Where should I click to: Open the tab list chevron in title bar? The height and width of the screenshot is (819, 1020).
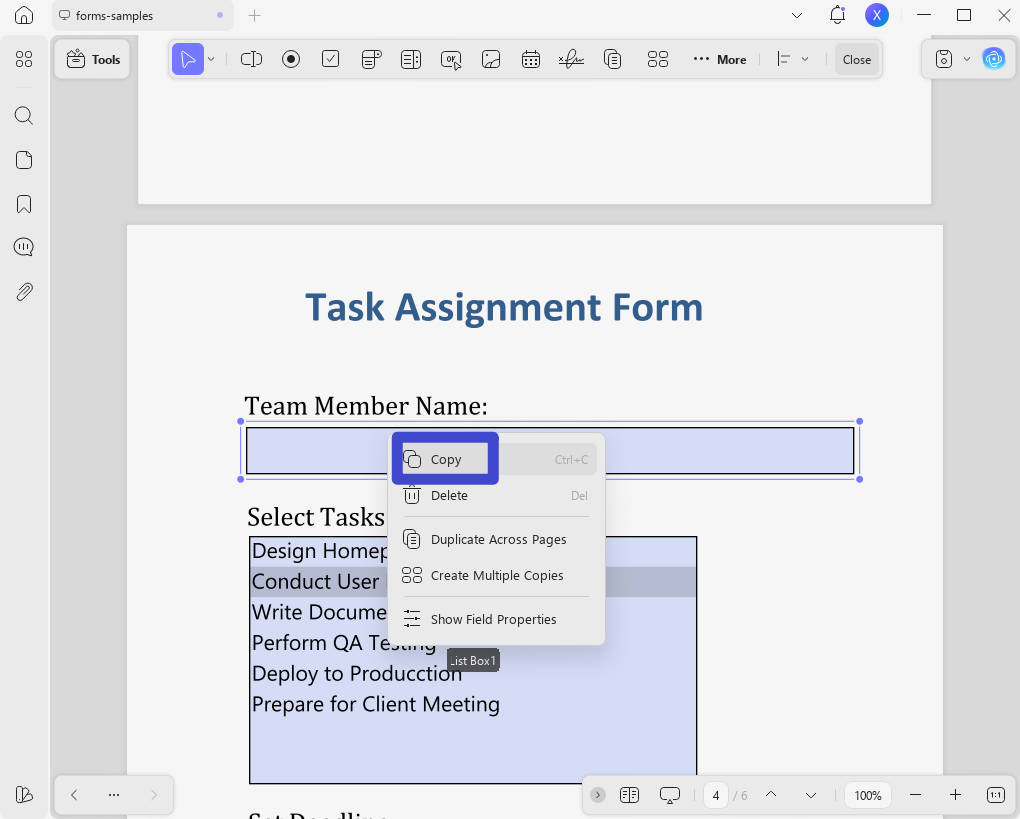pos(797,15)
